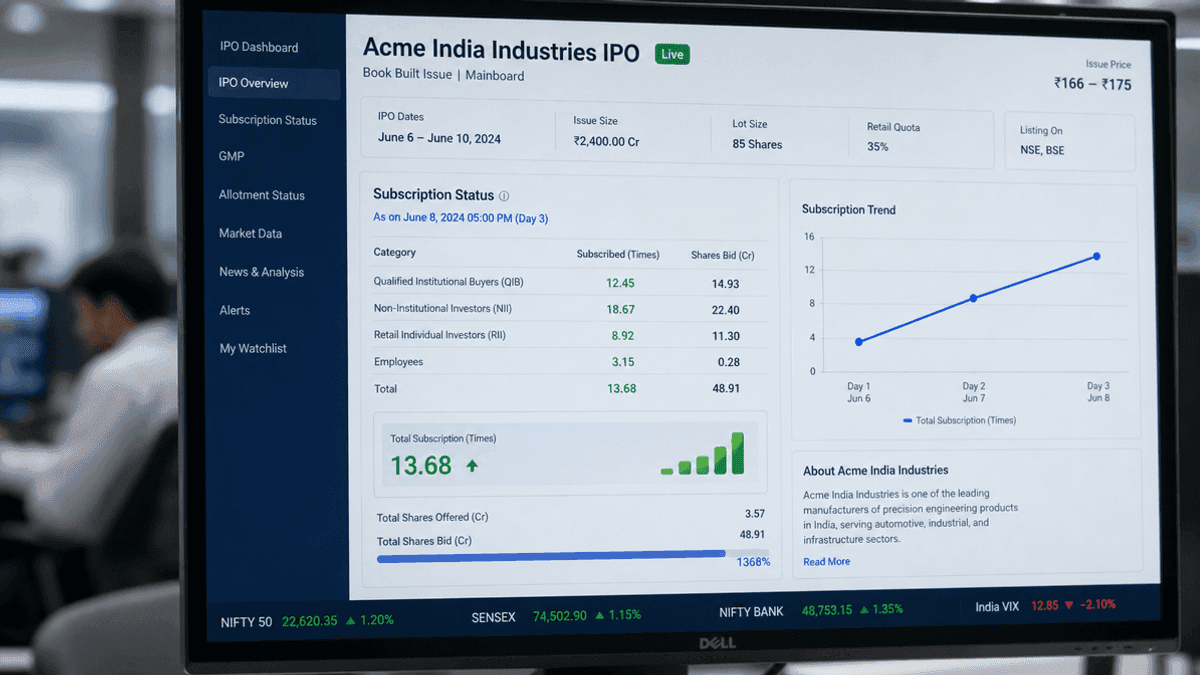The image size is (1200, 675).
Task: Click the Non-Institutional Investors (NII) row label
Action: point(442,309)
